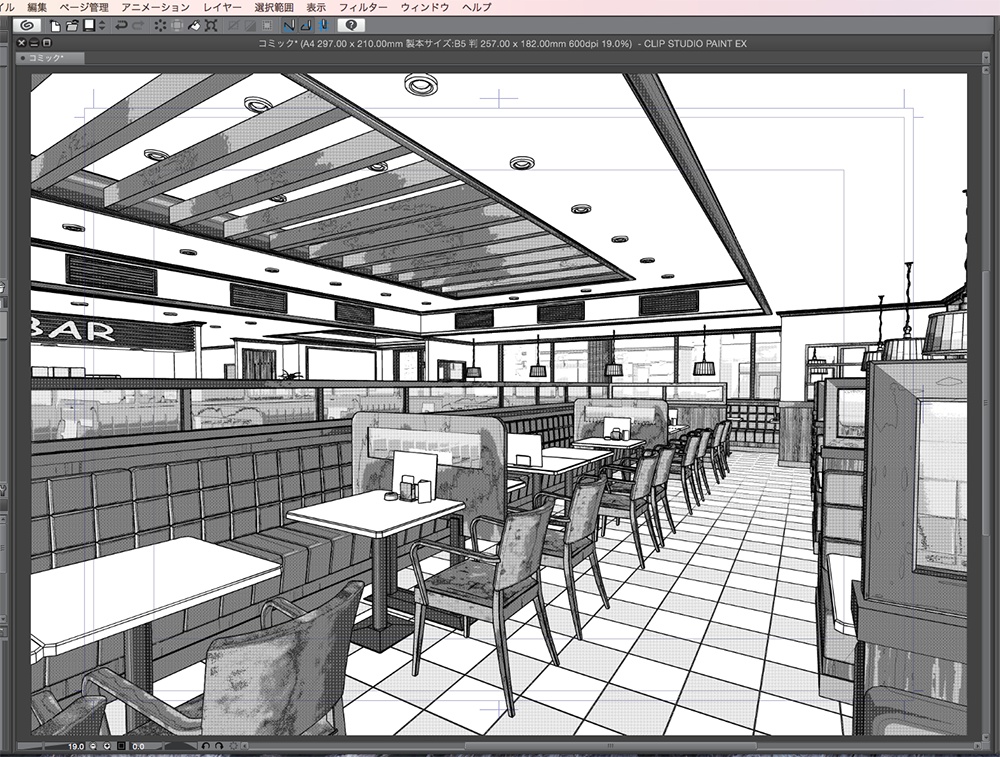Open the アニメーション menu
1000x757 pixels.
pos(156,8)
